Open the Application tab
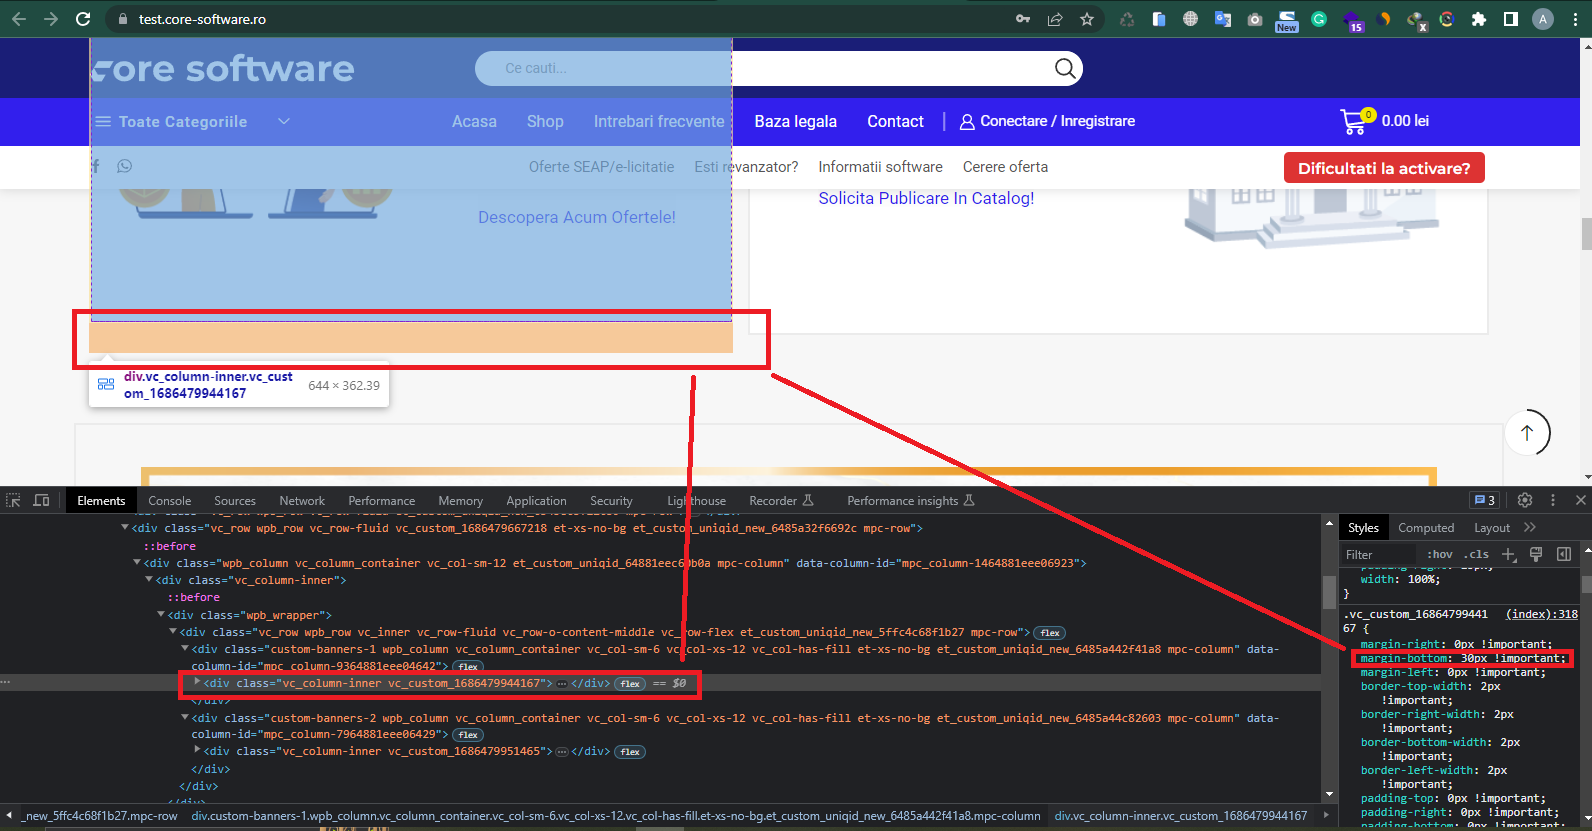This screenshot has width=1592, height=831. pyautogui.click(x=536, y=501)
